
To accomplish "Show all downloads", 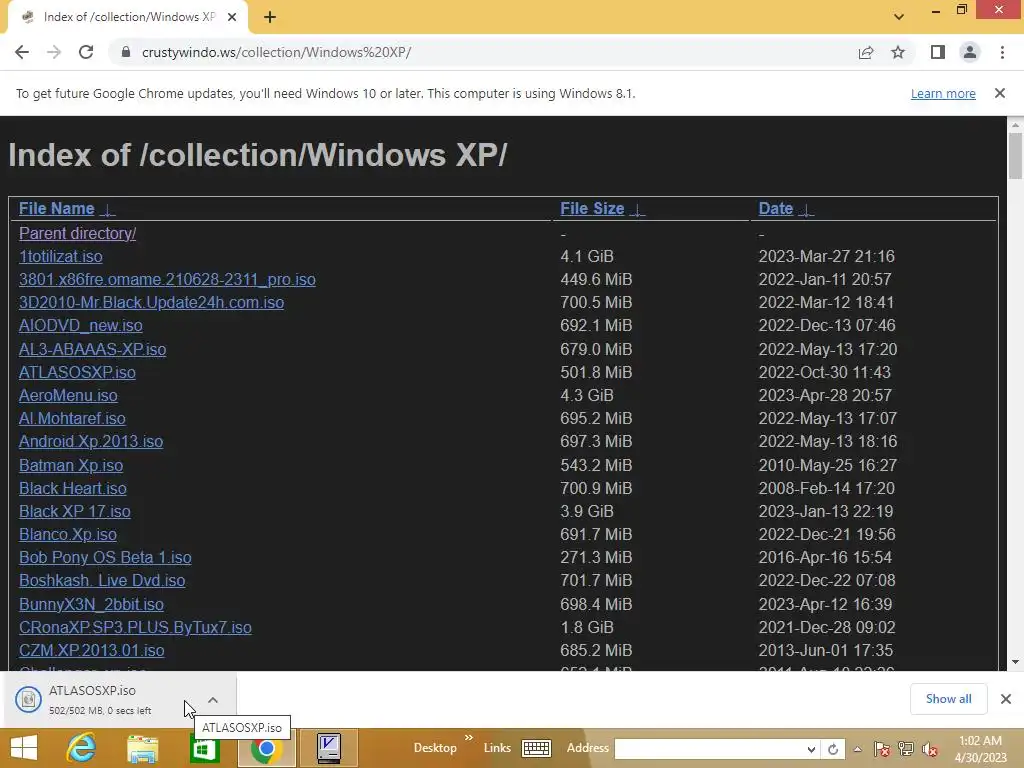I will pos(948,699).
